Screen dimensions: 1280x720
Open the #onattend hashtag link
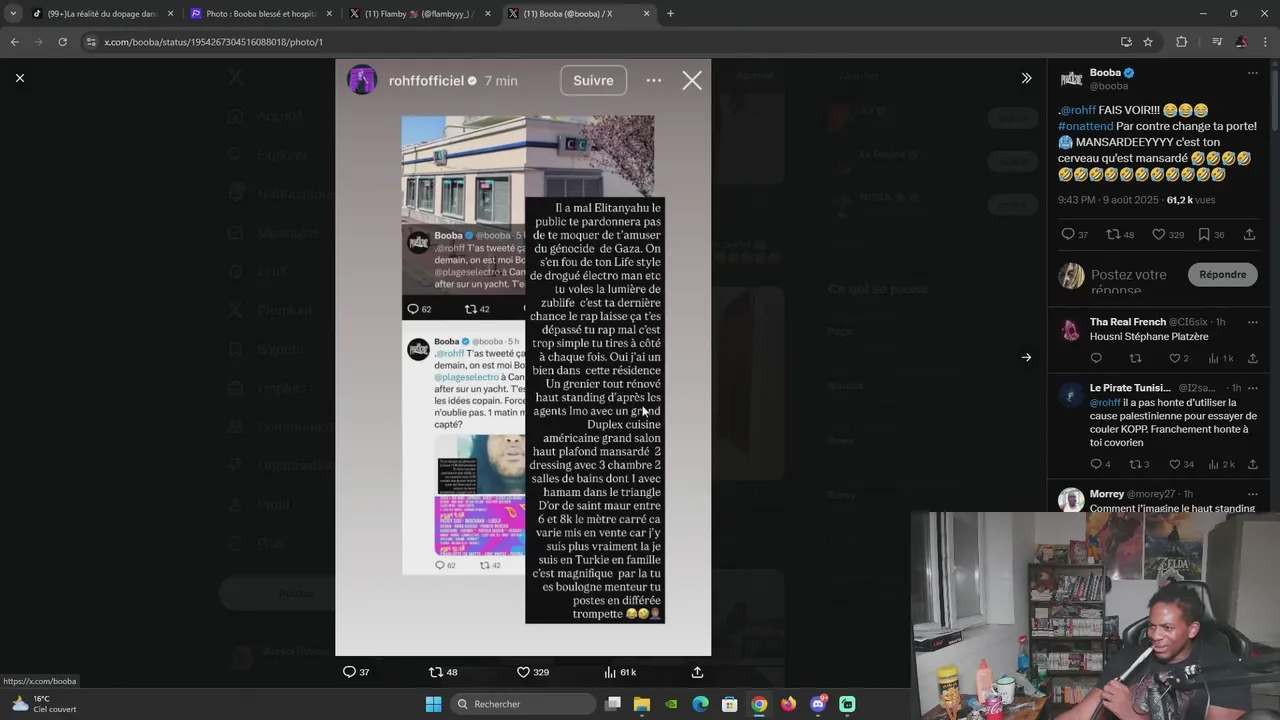pos(1085,126)
